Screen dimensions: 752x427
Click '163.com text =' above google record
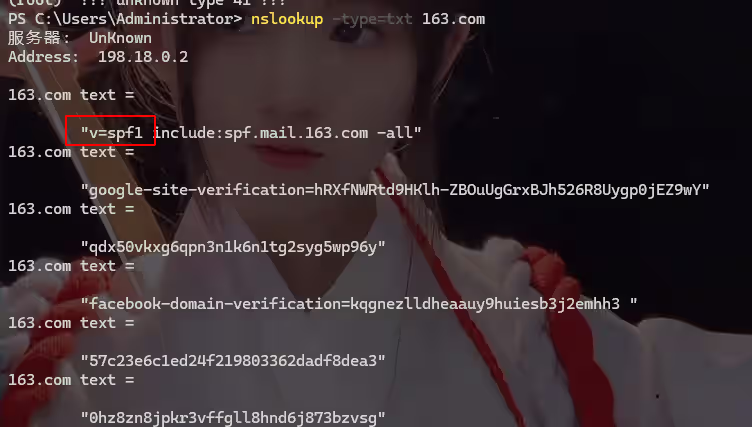(x=71, y=152)
